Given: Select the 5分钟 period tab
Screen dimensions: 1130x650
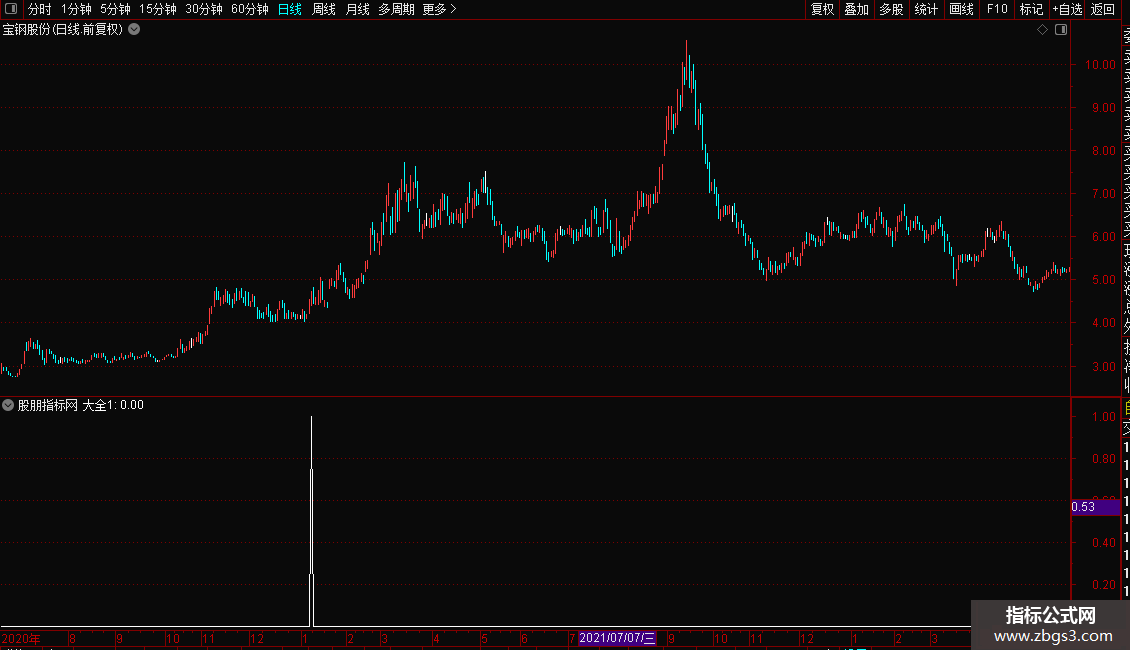Looking at the screenshot, I should pyautogui.click(x=115, y=9).
